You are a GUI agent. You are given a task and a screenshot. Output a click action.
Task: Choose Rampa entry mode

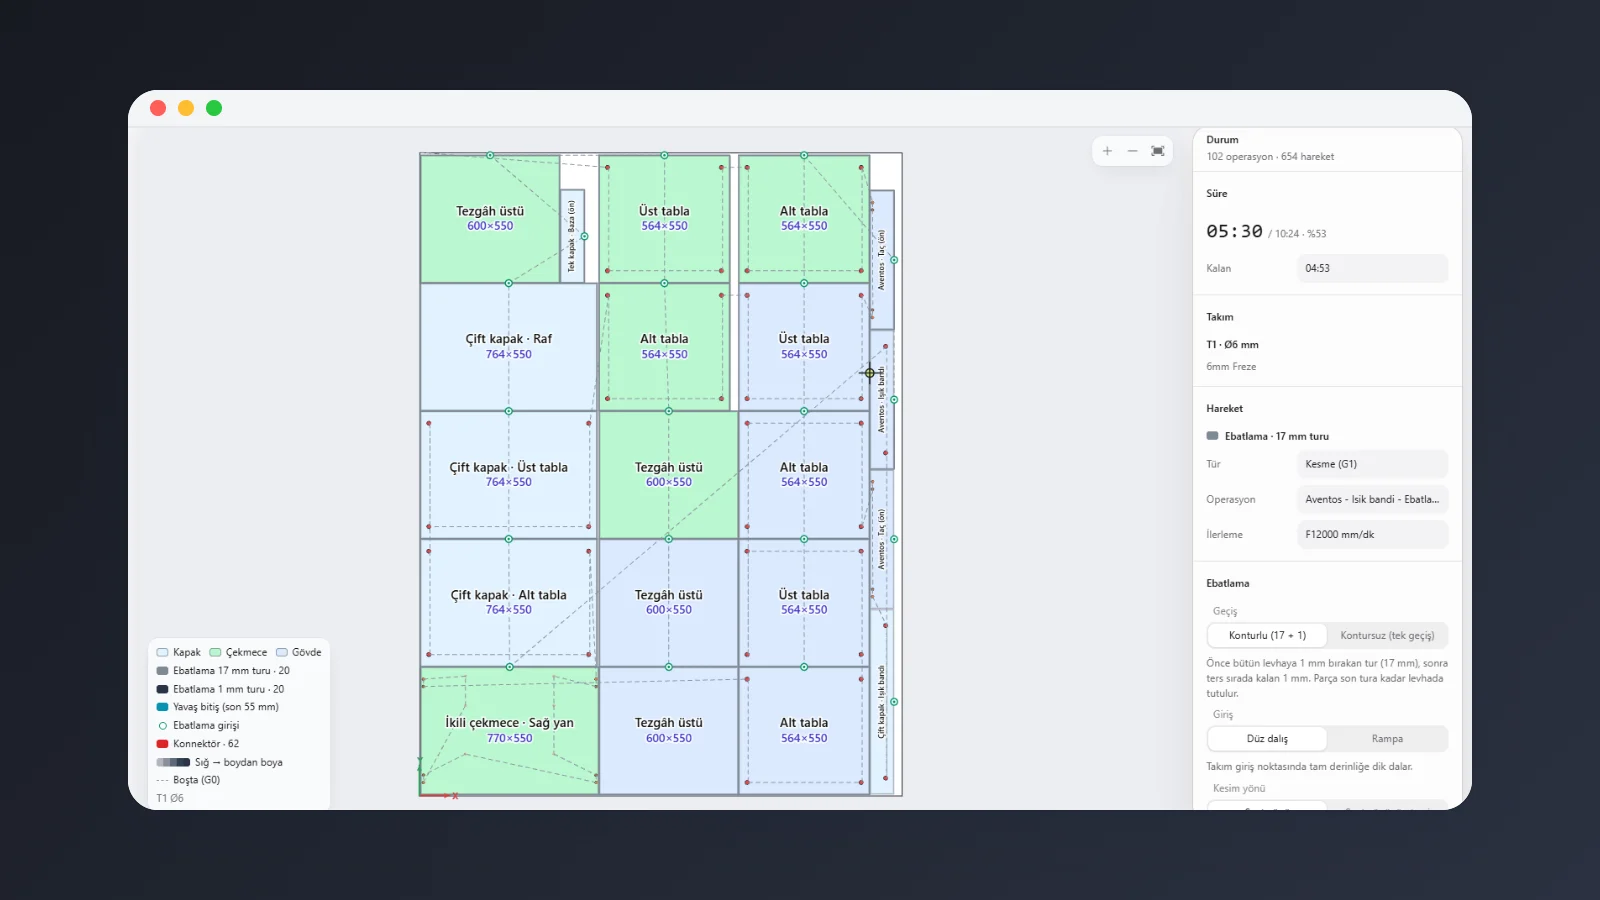click(x=1387, y=739)
